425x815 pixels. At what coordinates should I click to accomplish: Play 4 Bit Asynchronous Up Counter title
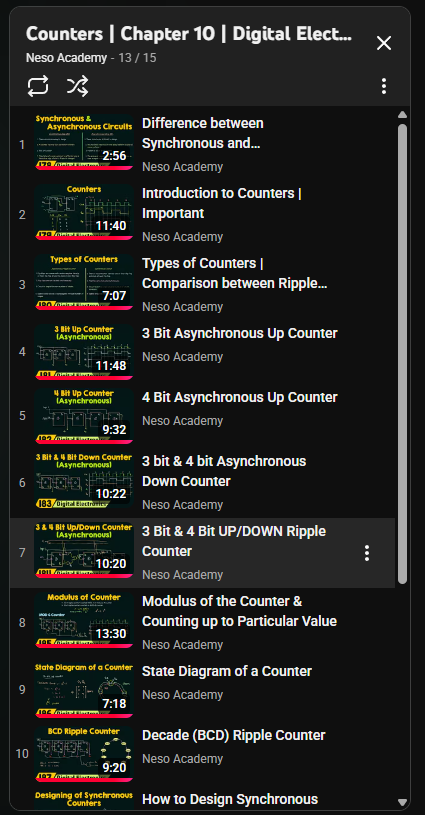(240, 397)
